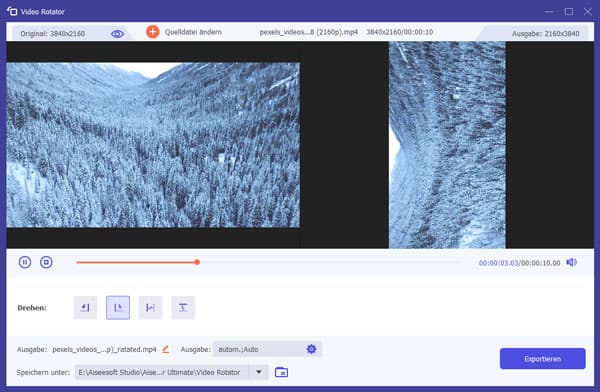Click the original video preview image
Image resolution: width=600 pixels, height=392 pixels.
pyautogui.click(x=153, y=145)
